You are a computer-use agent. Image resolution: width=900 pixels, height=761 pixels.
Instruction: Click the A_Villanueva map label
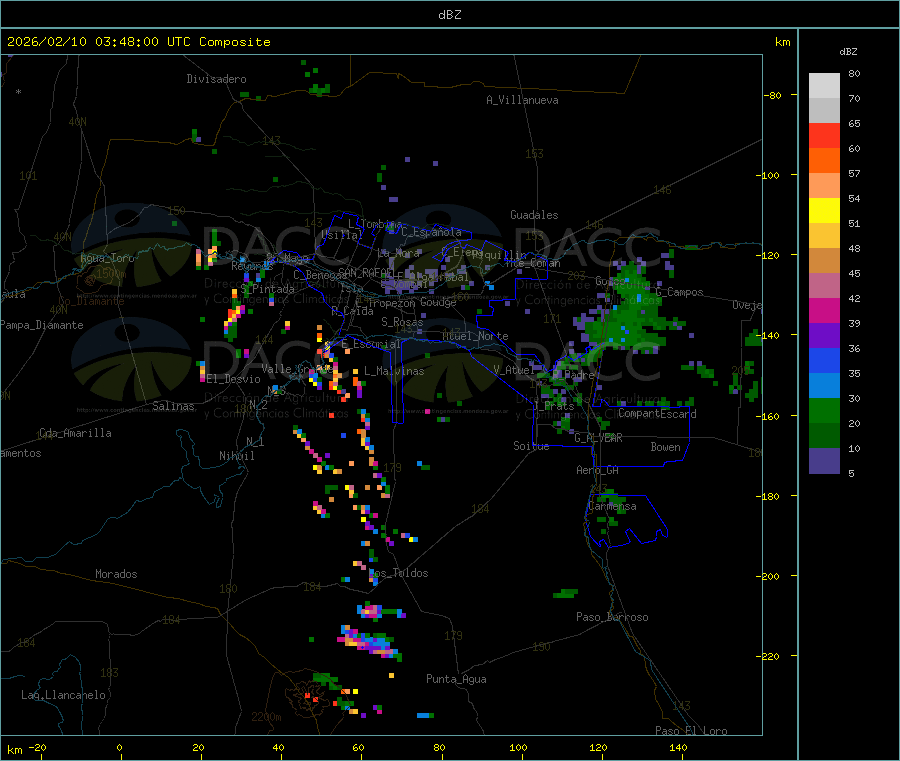pos(522,100)
